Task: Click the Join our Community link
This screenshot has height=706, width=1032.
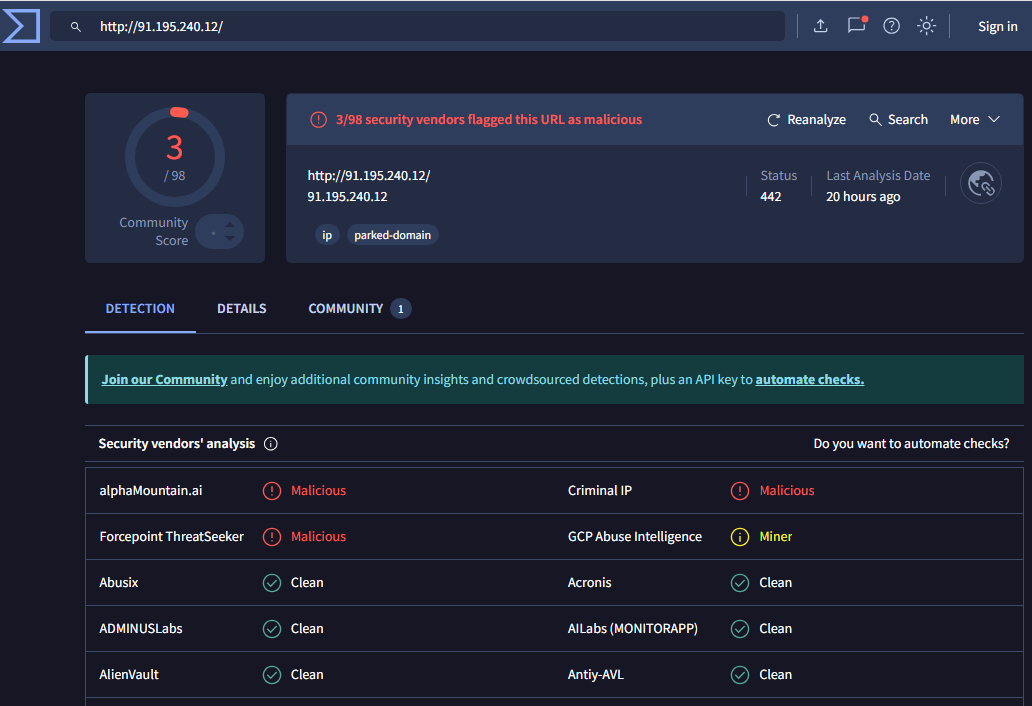Action: coord(164,380)
